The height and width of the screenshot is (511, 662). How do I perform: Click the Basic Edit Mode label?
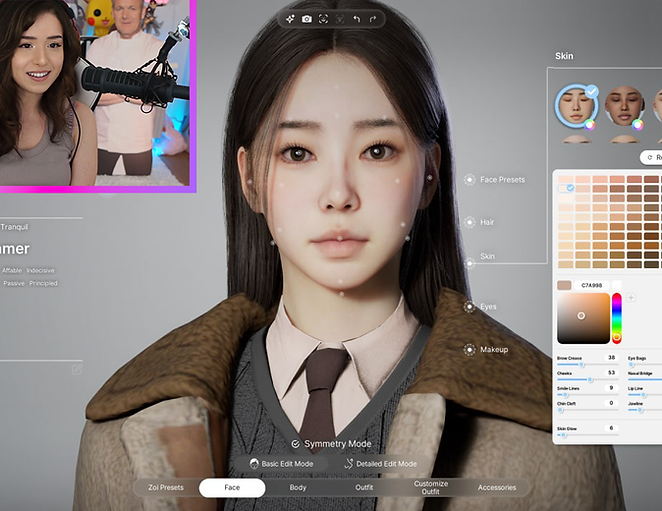(x=287, y=464)
